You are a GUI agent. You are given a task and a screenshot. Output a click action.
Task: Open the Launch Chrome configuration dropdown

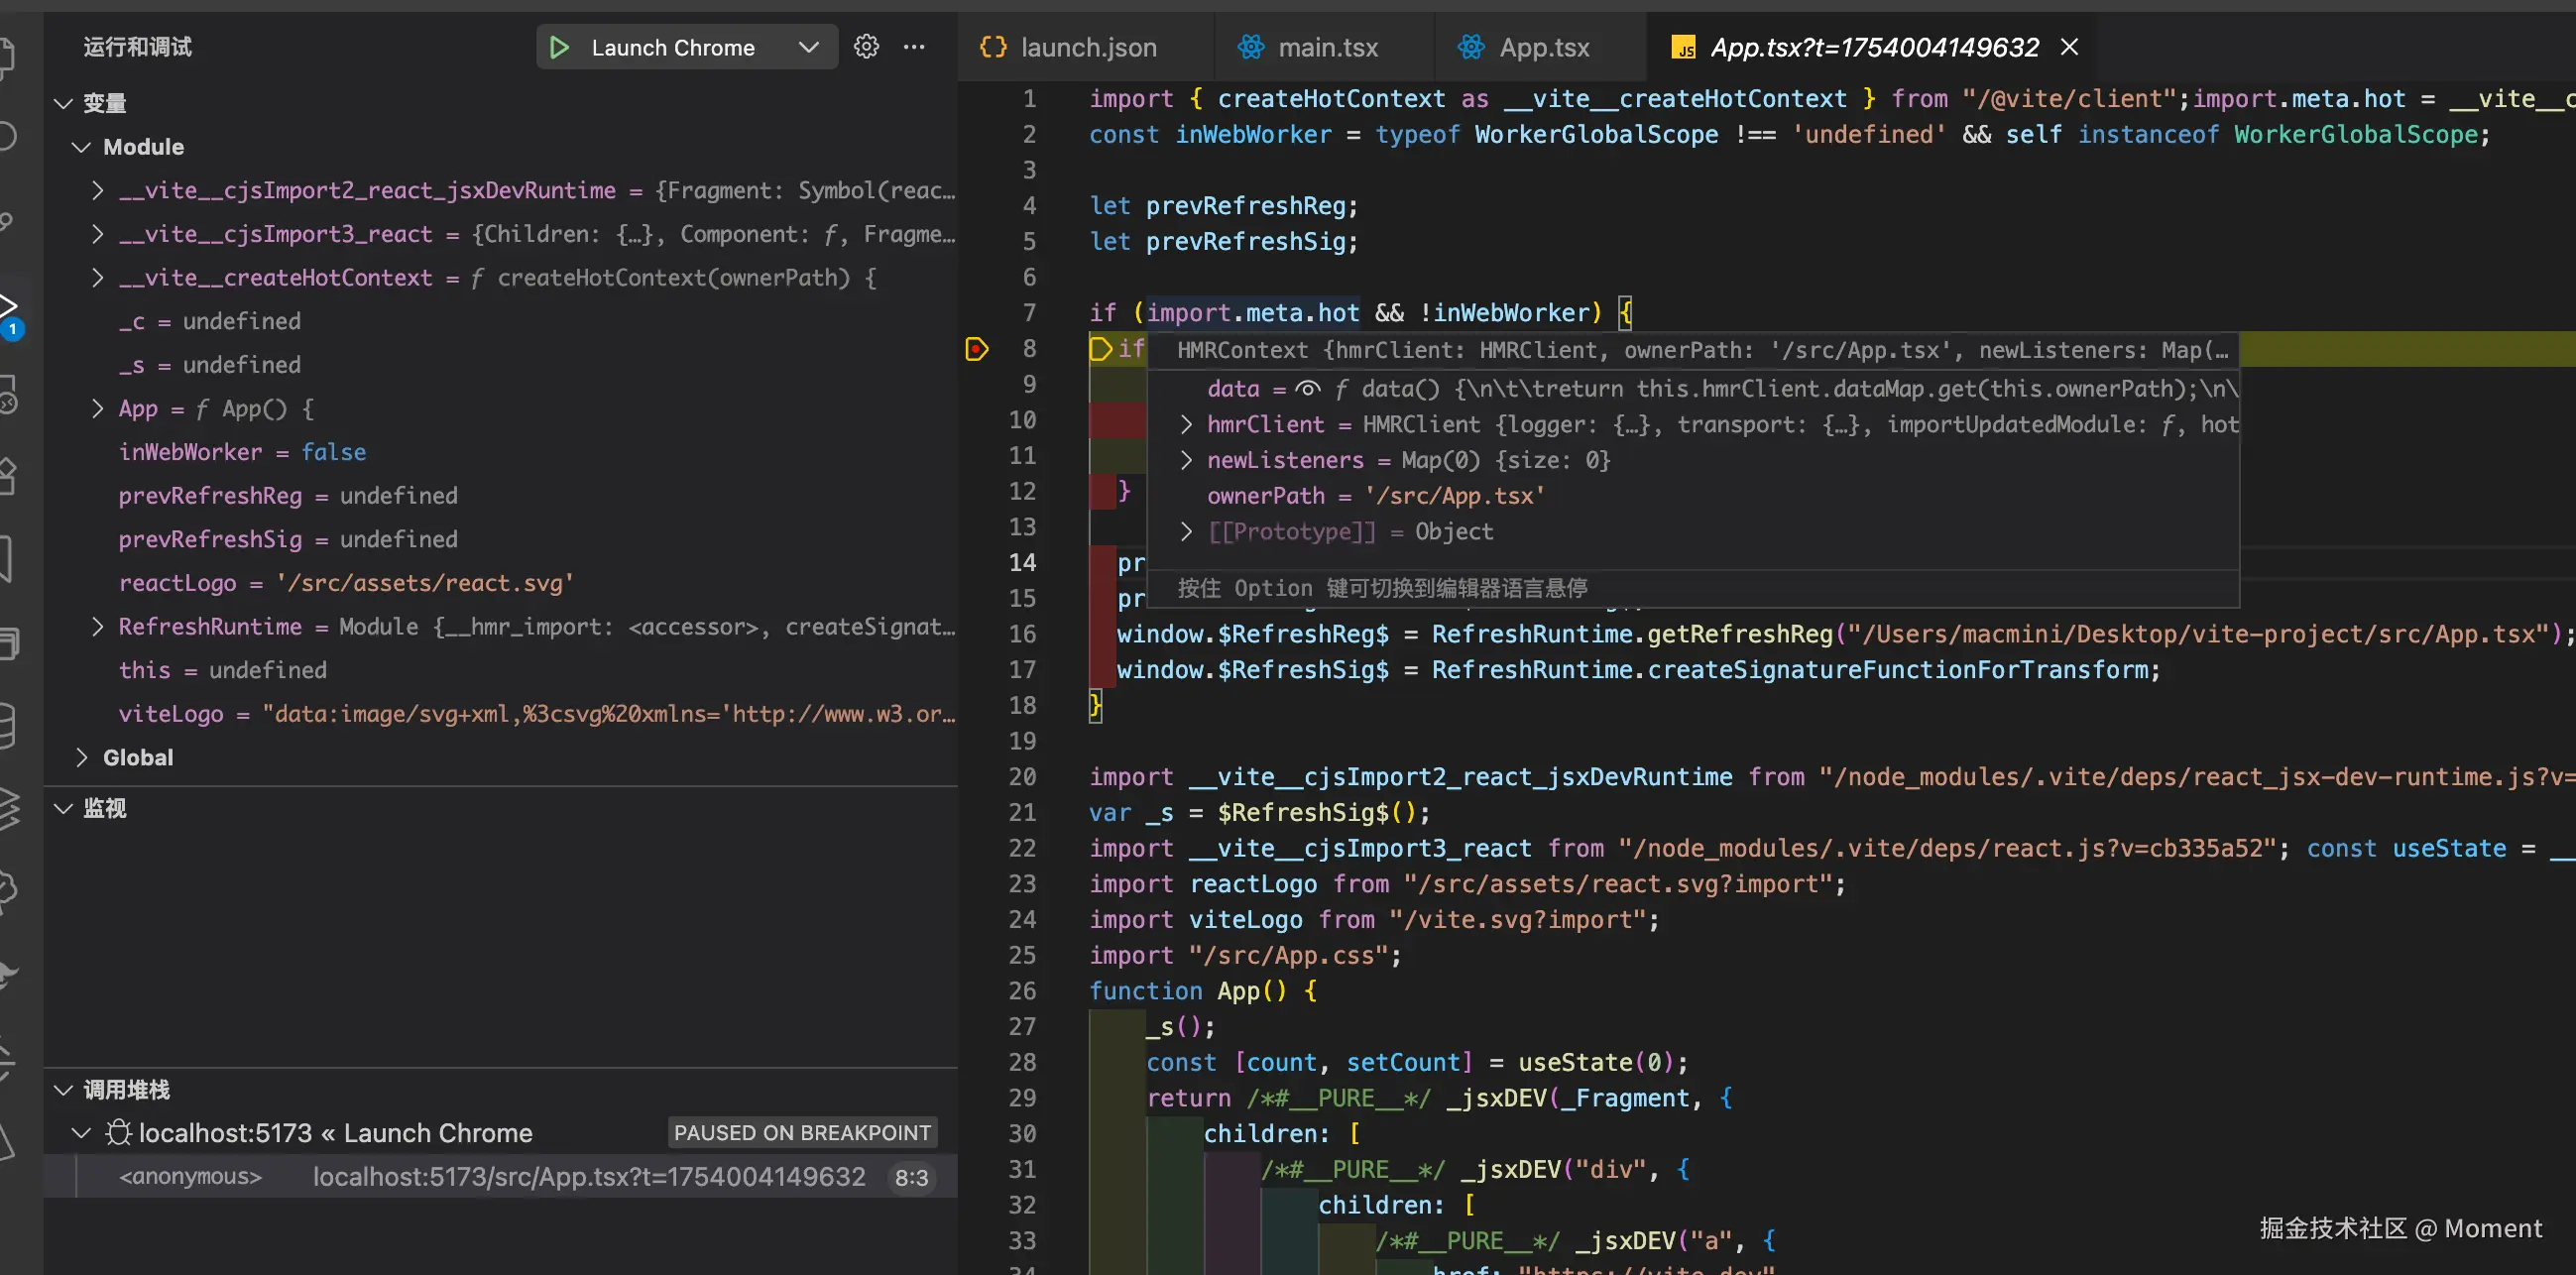(809, 47)
